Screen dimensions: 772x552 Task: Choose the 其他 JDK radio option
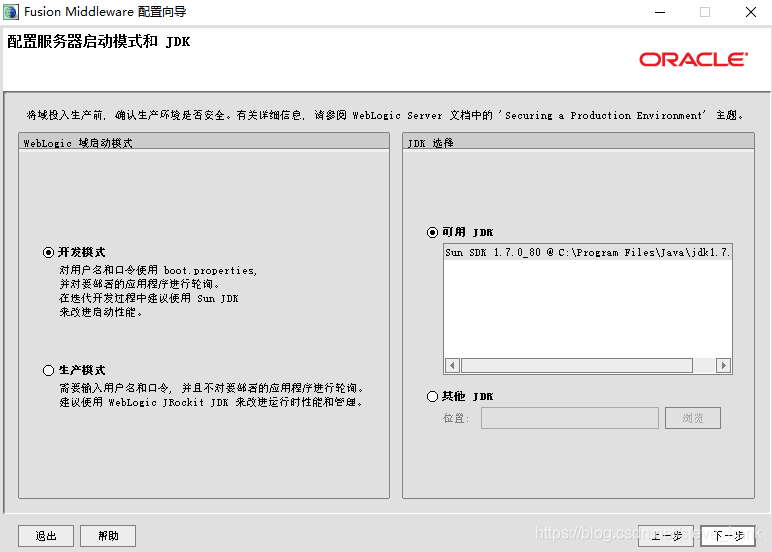(432, 396)
